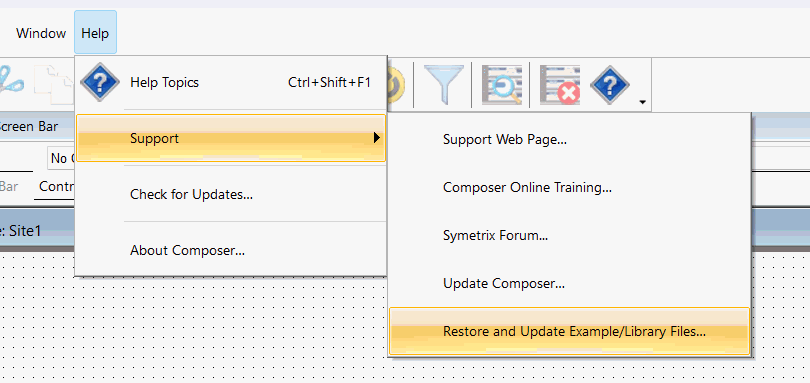Click the toolbar blue help diamond icon
Screen dimensions: 810x383
tap(610, 84)
